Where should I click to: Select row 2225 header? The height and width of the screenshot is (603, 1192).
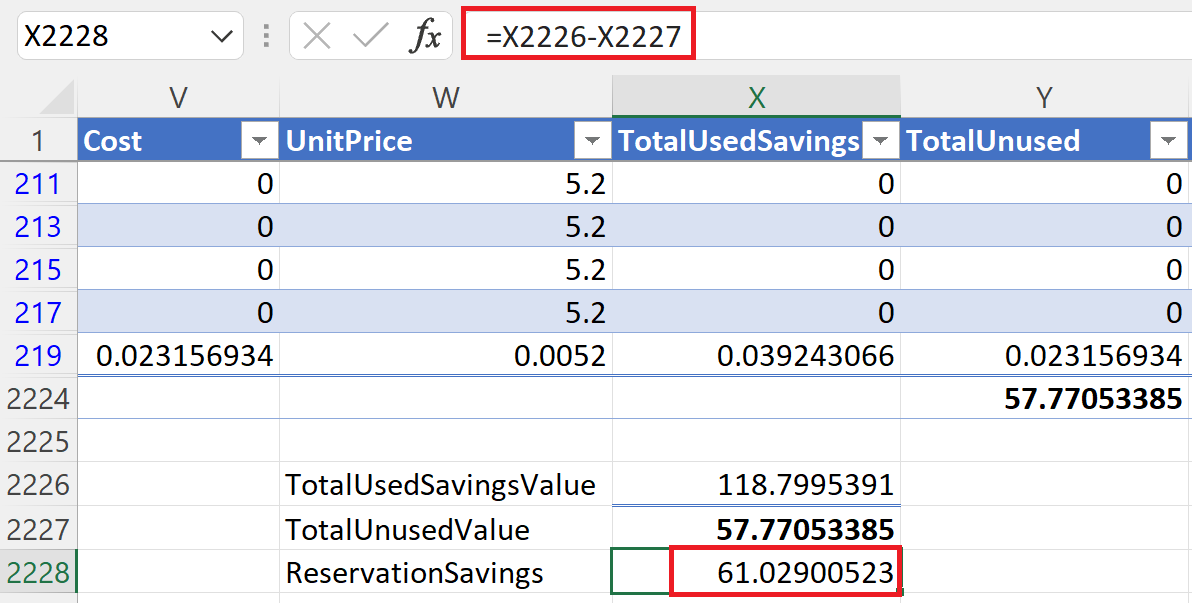(38, 441)
